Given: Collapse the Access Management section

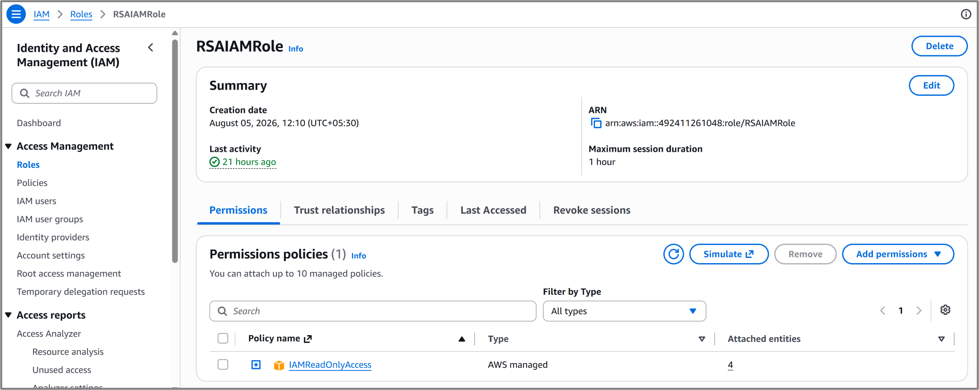Looking at the screenshot, I should (9, 146).
